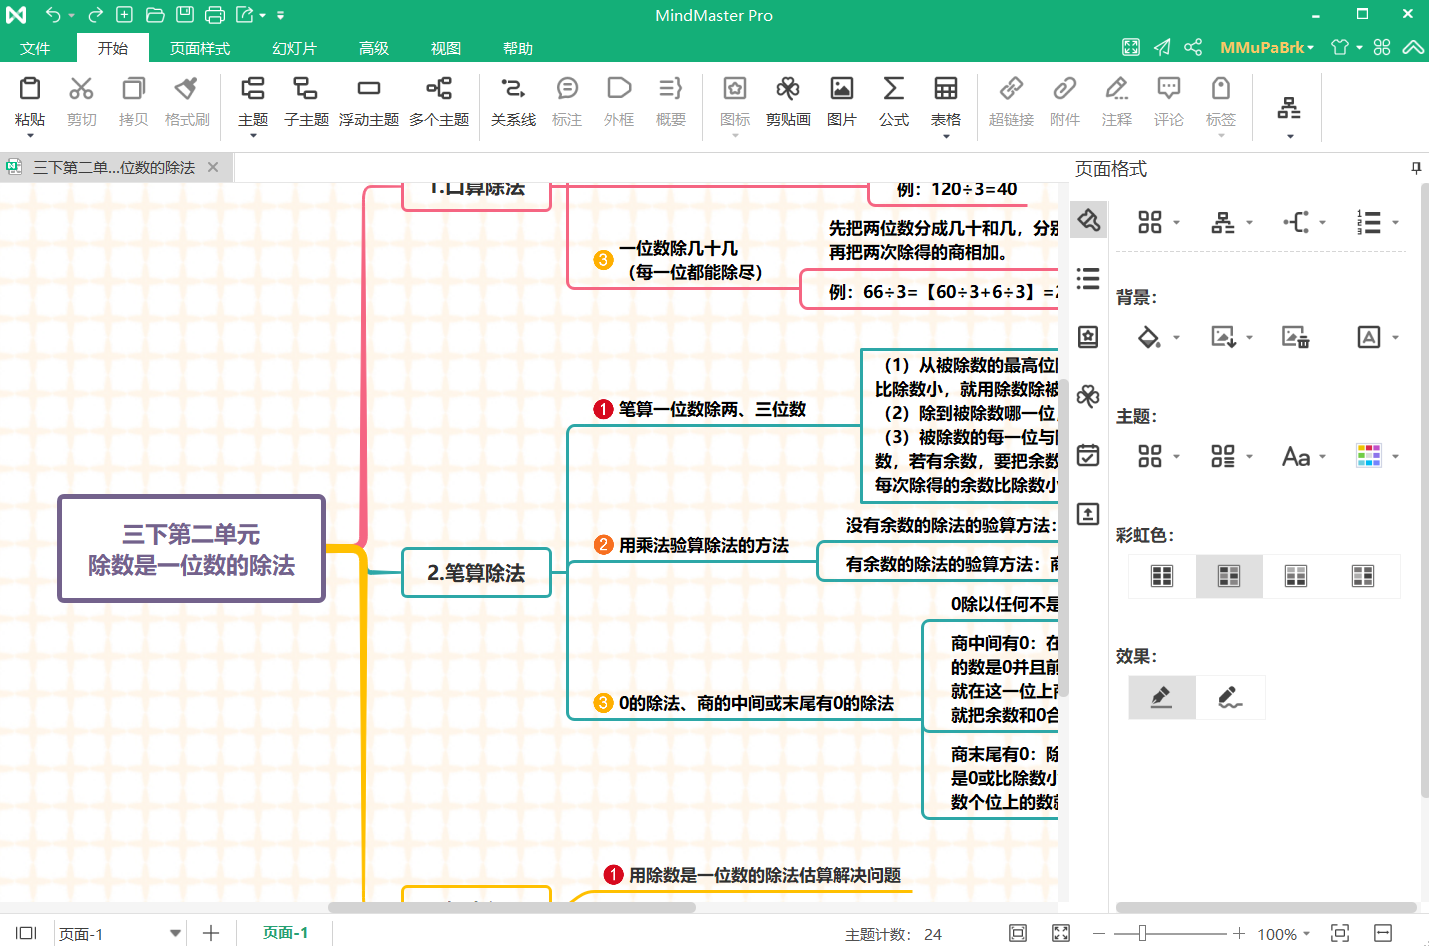Click the zoom out minus button
1429x946 pixels.
click(x=1099, y=933)
